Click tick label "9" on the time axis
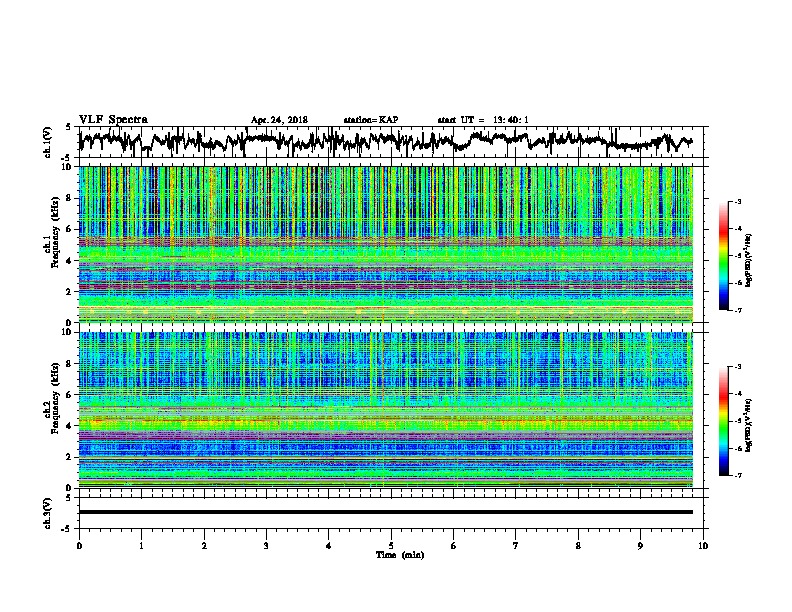The image size is (792, 612). pos(640,546)
